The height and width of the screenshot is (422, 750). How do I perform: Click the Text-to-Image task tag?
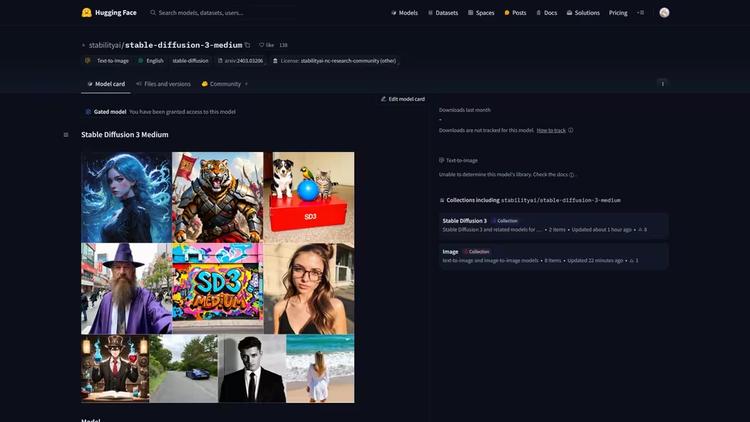coord(109,61)
